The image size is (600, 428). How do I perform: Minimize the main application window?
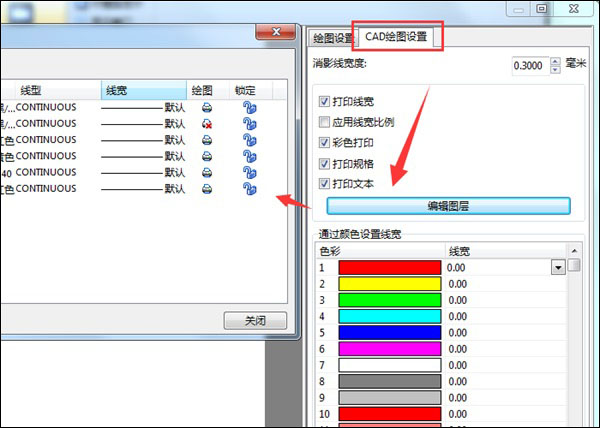point(519,8)
